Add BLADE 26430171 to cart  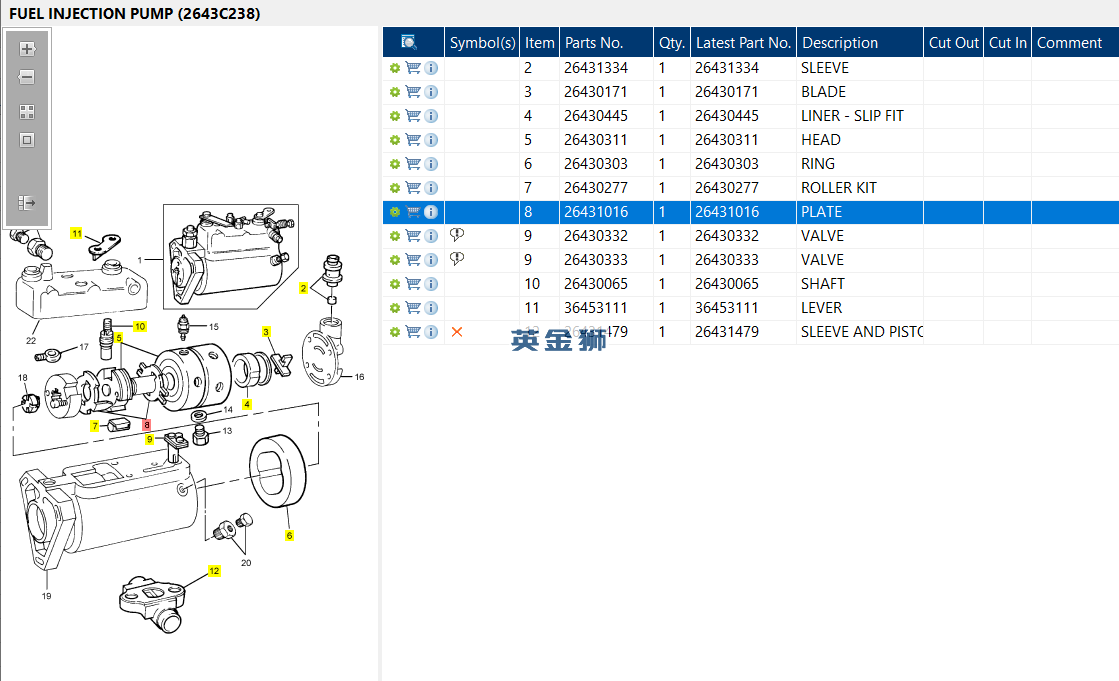tap(412, 92)
